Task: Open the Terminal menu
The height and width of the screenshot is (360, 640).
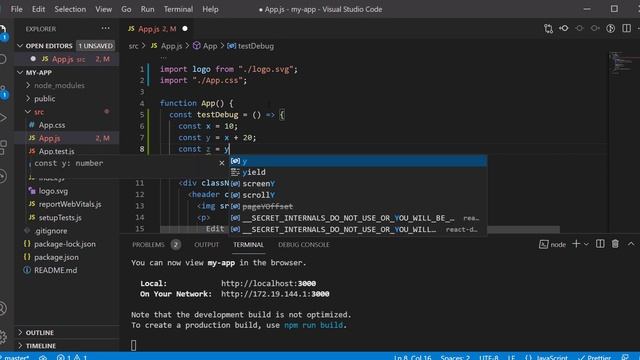Action: coord(178,9)
